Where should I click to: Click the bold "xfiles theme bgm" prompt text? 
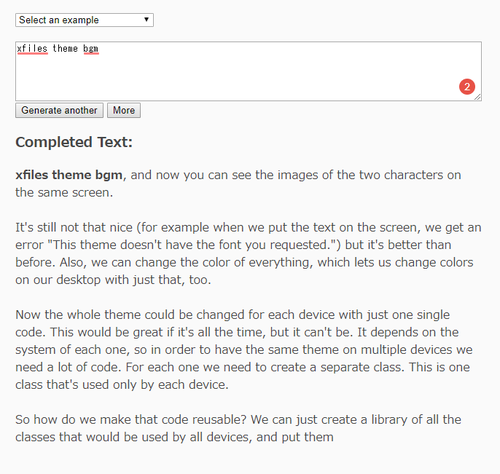coord(69,175)
